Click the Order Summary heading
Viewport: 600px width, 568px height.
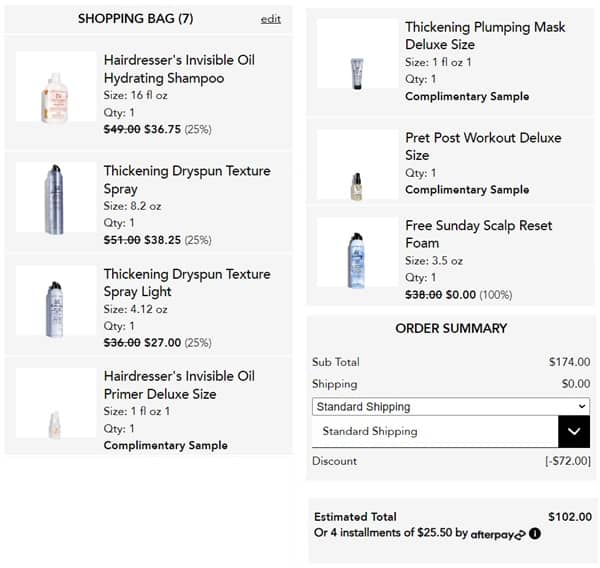[x=451, y=328]
